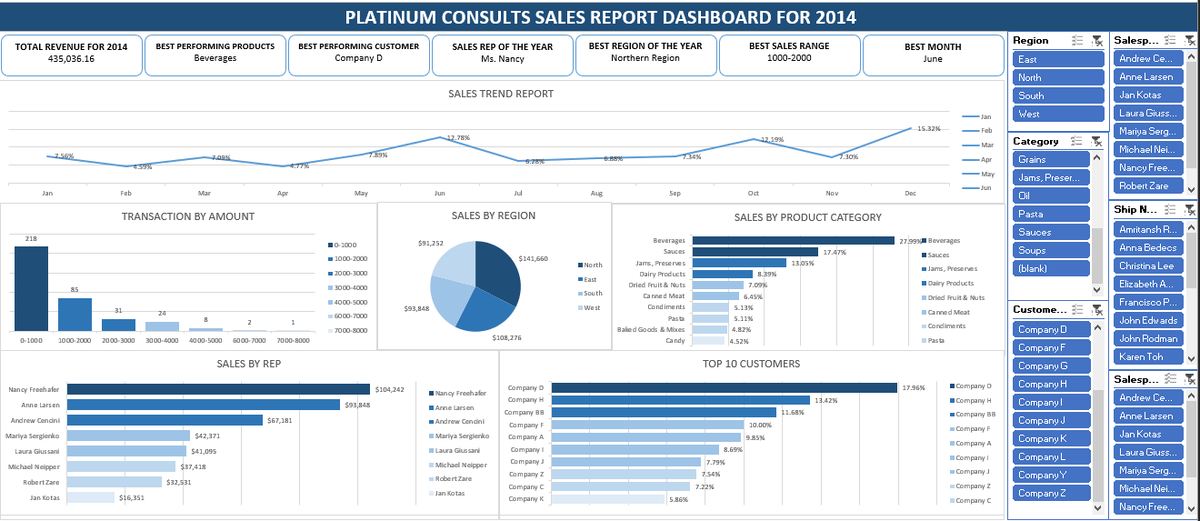Select Pasta in the Category slicer

(x=1051, y=214)
